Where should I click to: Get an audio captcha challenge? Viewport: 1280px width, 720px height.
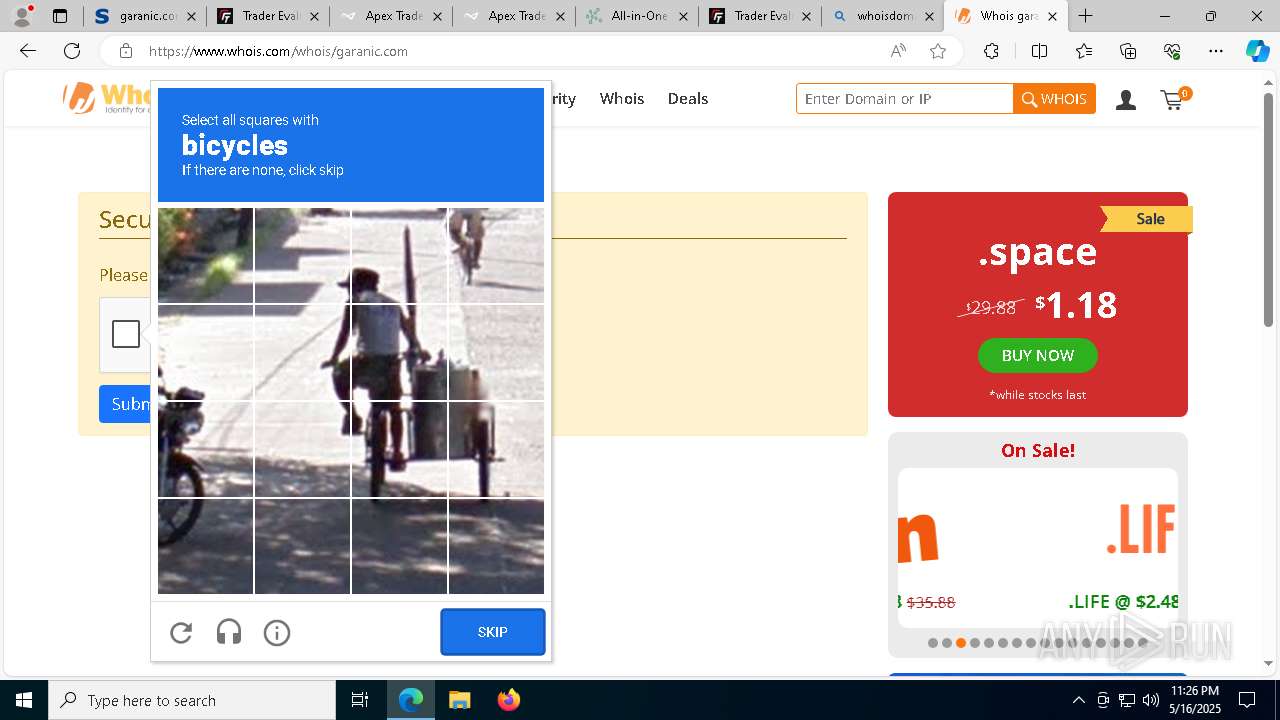point(229,632)
